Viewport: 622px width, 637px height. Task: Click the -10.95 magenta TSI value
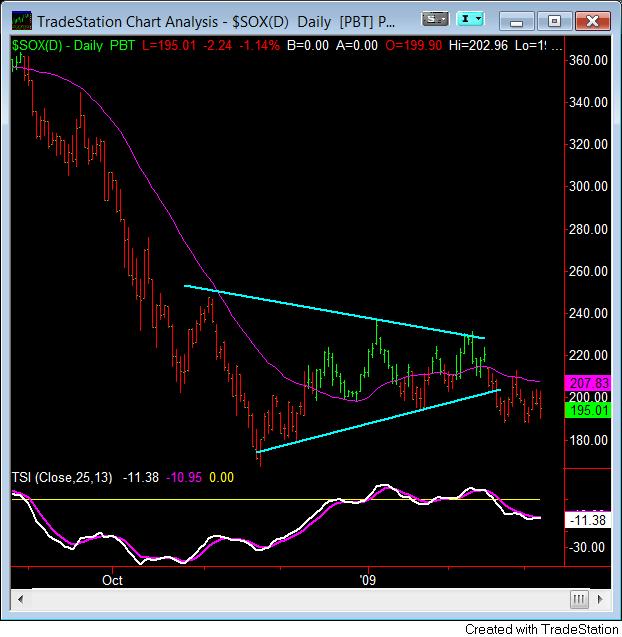click(x=184, y=477)
